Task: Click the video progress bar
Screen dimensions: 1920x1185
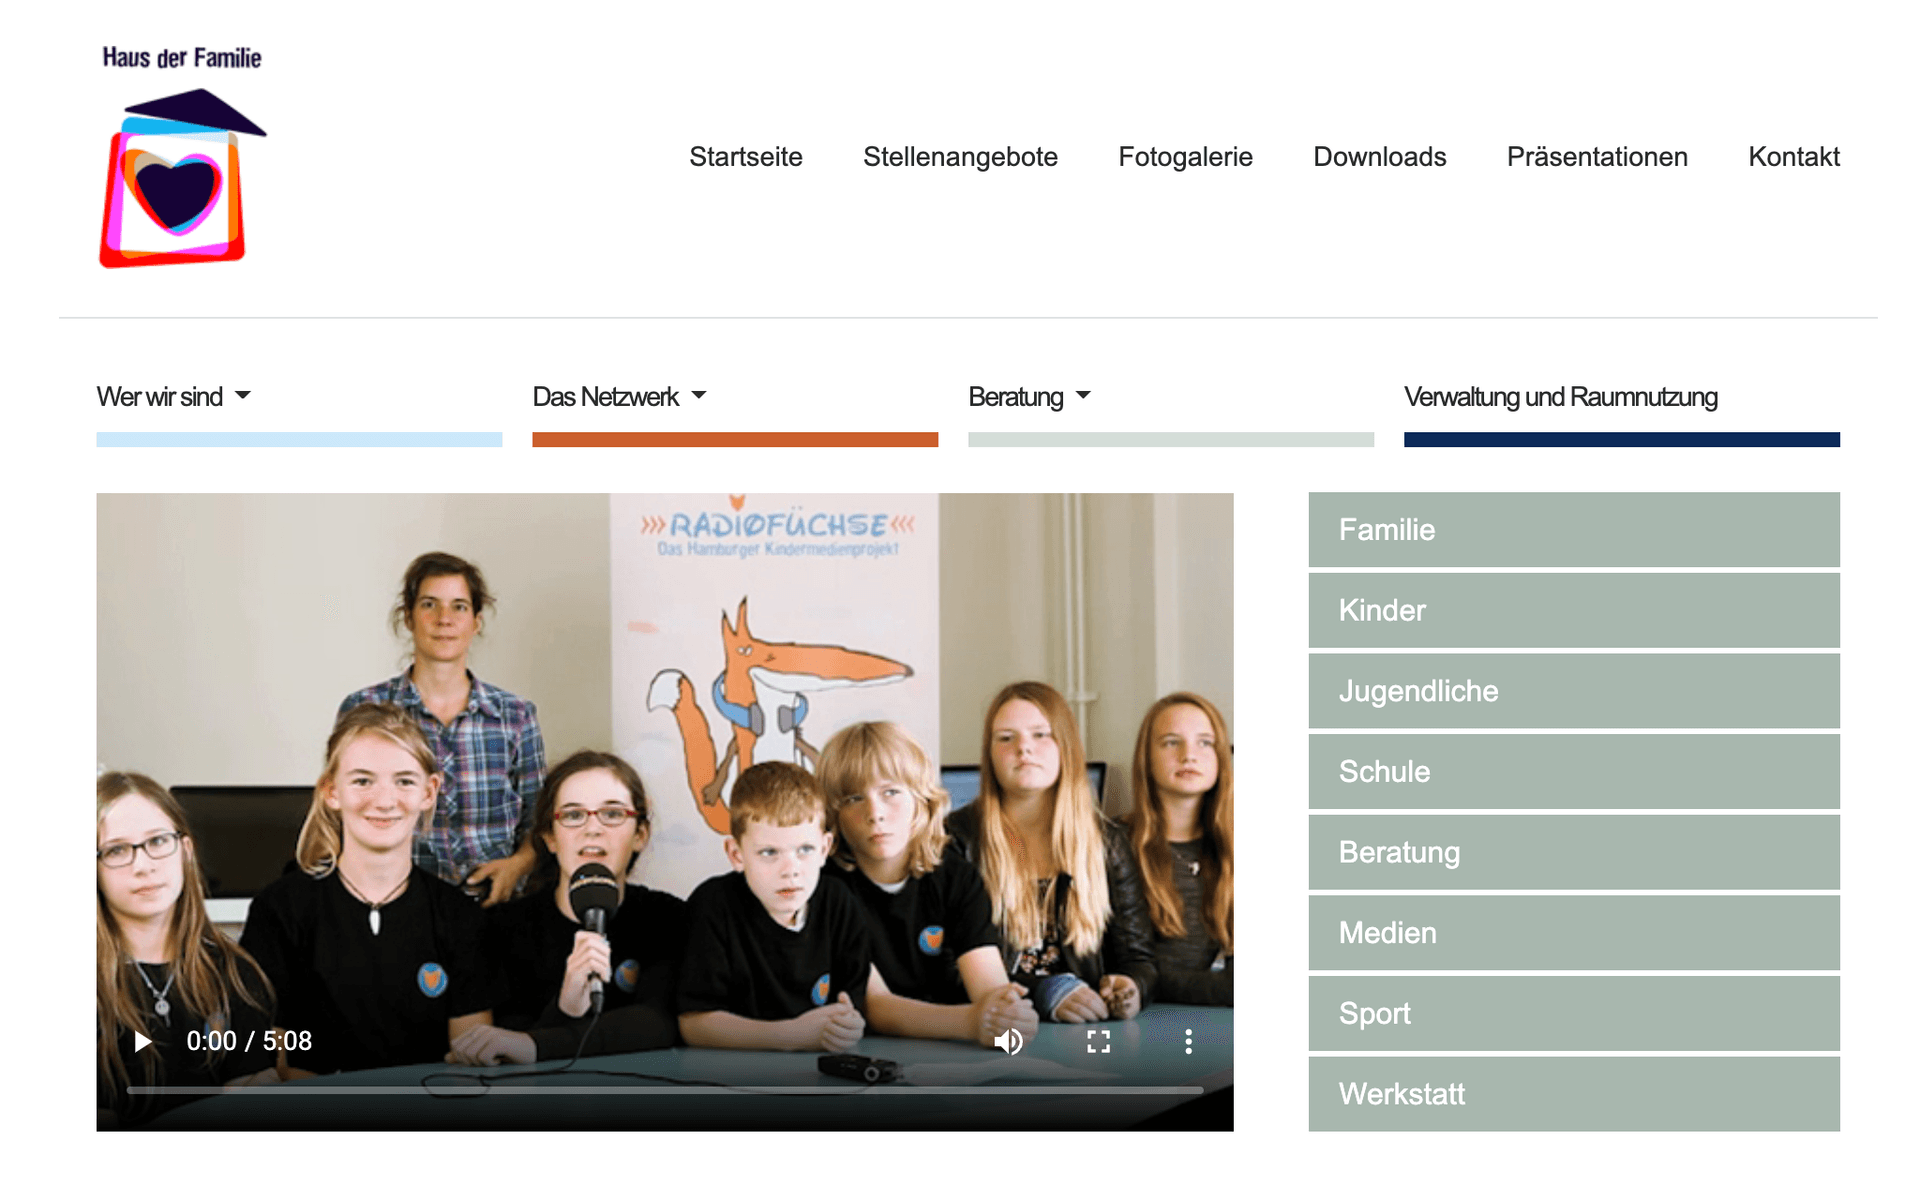Action: tap(664, 1090)
